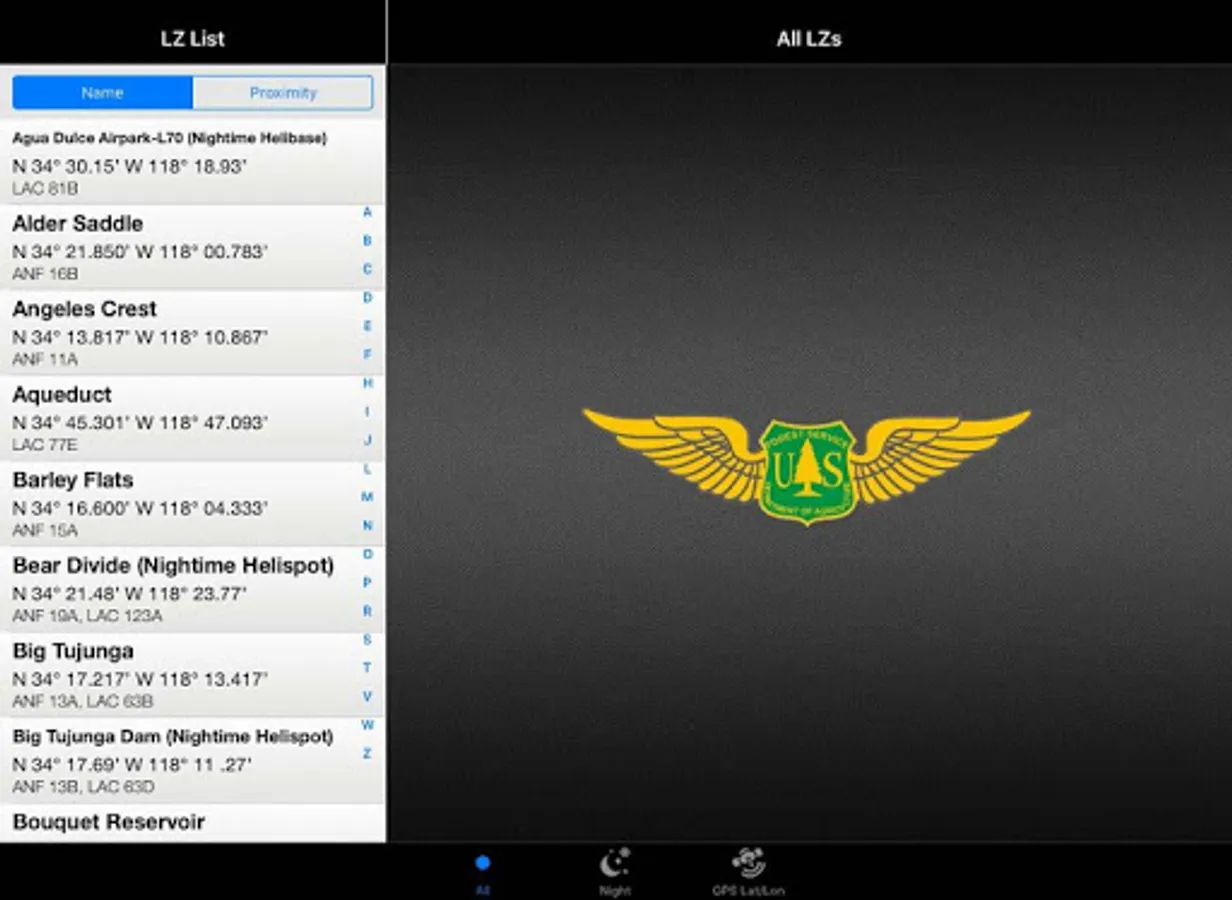Screen dimensions: 1232x900
Task: Click the ANF 16B map reference
Action: click(45, 274)
